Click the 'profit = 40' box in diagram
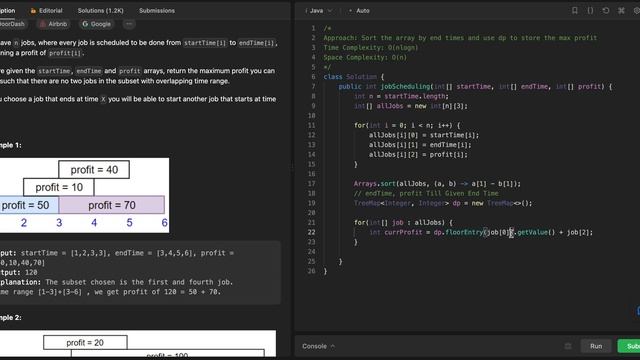Screen dimensions: 640x360 click(94, 169)
